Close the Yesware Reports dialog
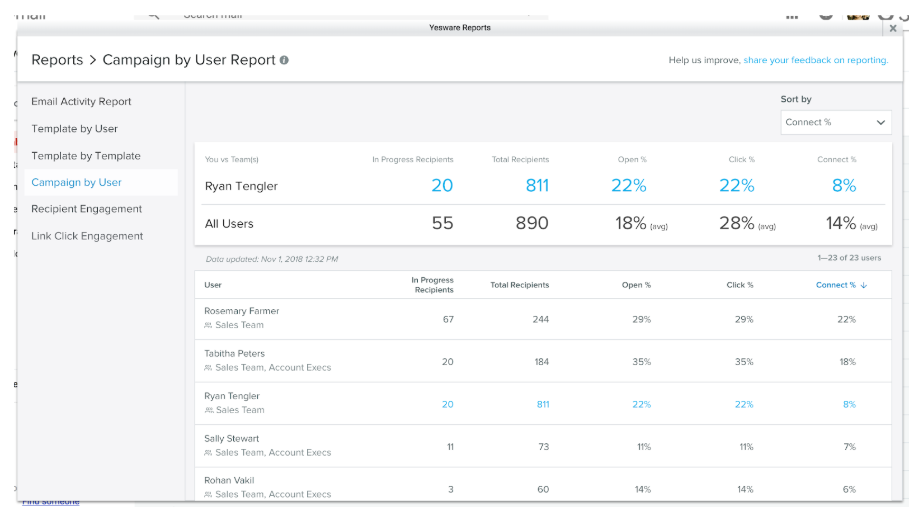Screen dimensions: 912x508 click(x=893, y=28)
